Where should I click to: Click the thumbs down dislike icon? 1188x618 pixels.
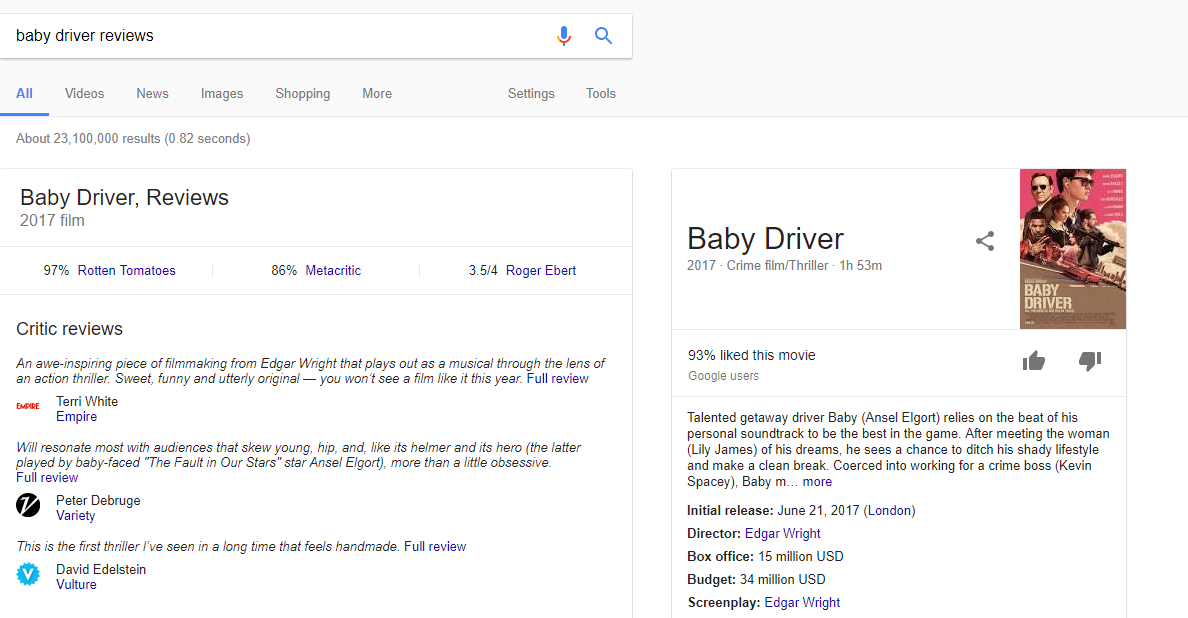click(x=1090, y=361)
